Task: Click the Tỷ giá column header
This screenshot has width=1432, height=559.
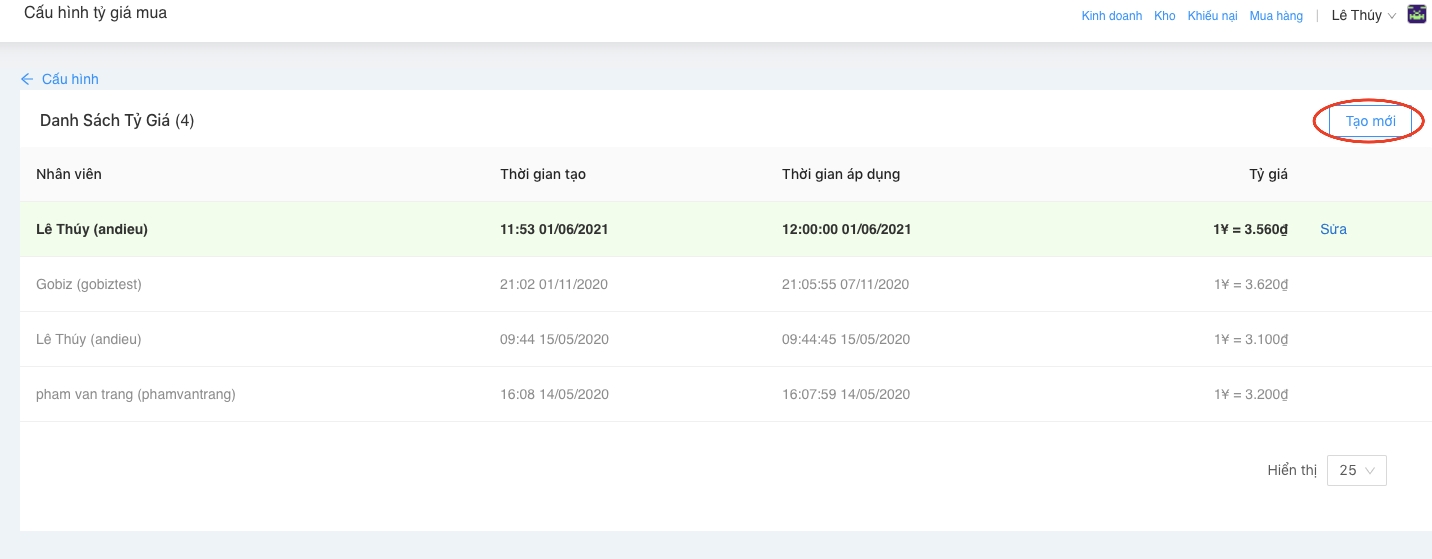Action: click(1267, 174)
